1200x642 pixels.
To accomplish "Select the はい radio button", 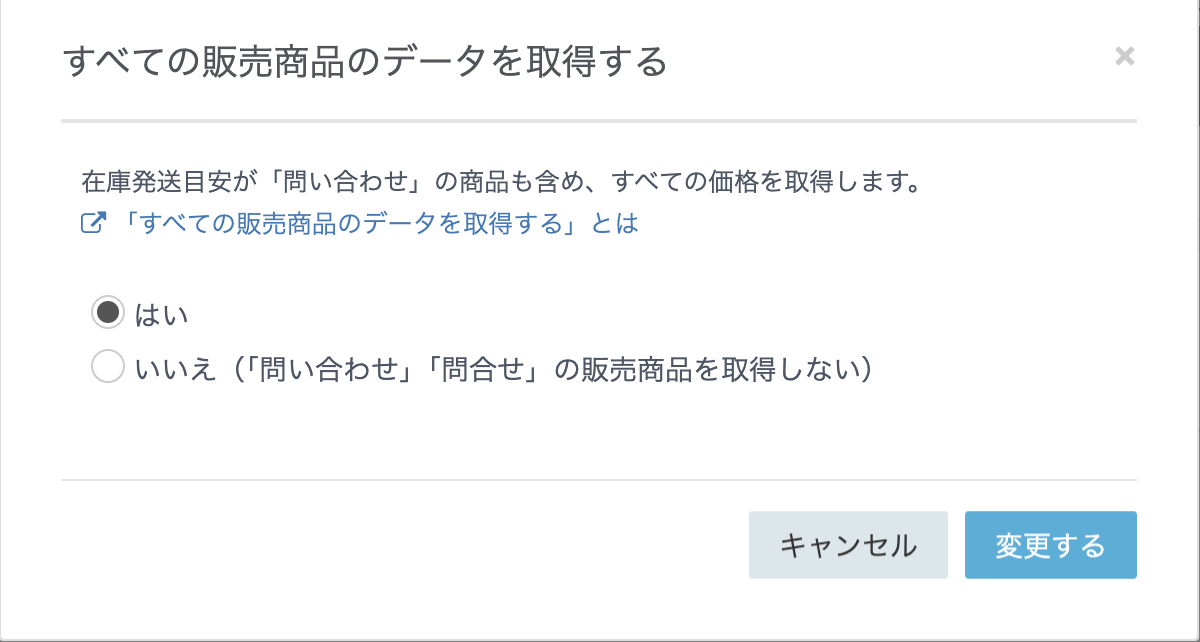I will tap(107, 313).
